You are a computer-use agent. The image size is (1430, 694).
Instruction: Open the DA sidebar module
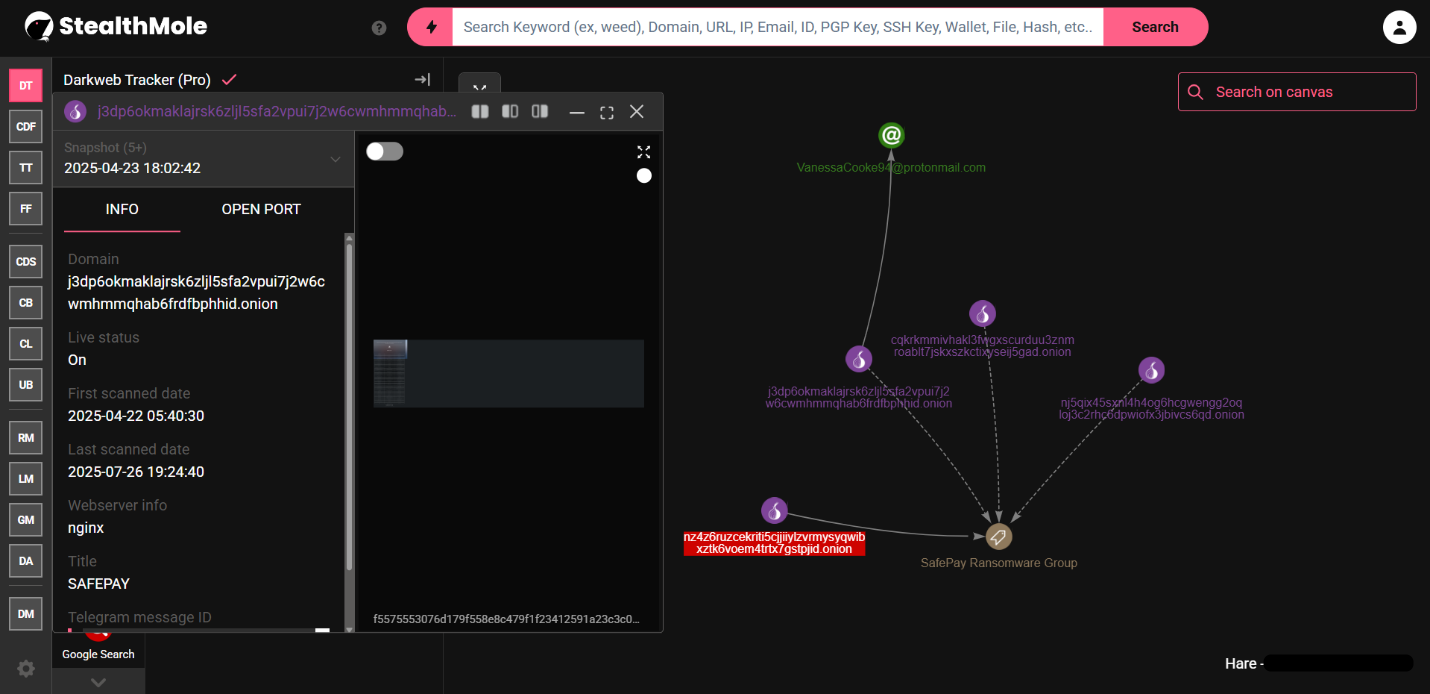(26, 561)
